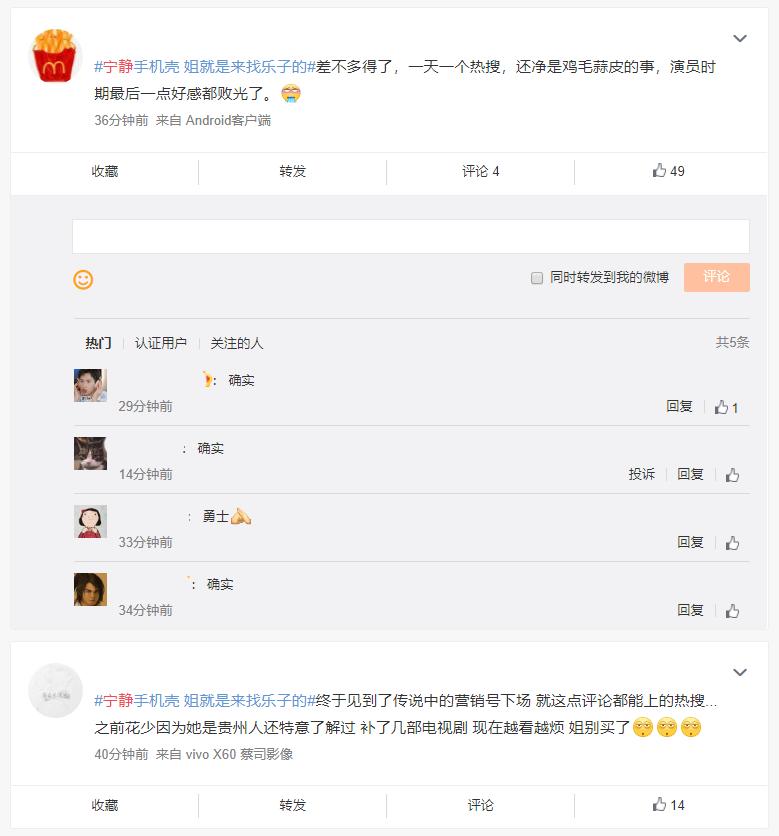Click 投诉 on the 14分钟前 comment

click(641, 474)
